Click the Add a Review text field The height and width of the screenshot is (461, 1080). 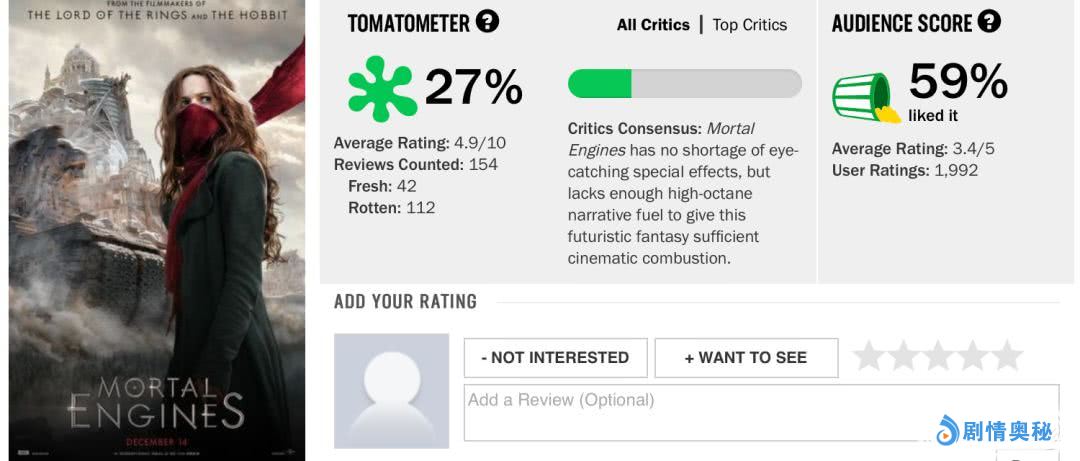pos(760,412)
